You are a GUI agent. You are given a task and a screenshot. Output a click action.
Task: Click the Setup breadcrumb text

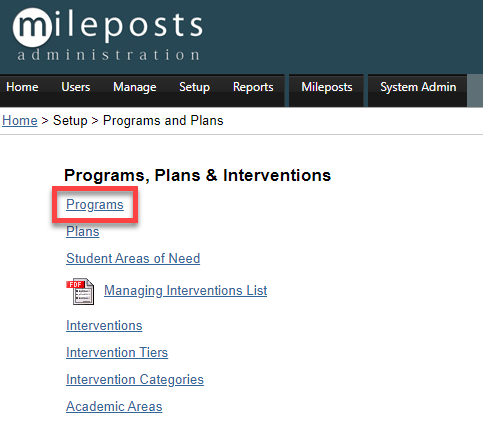pos(70,120)
